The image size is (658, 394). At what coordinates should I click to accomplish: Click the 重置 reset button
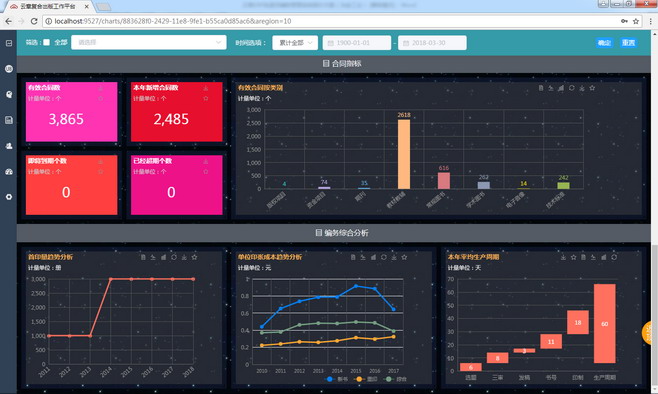tap(628, 43)
